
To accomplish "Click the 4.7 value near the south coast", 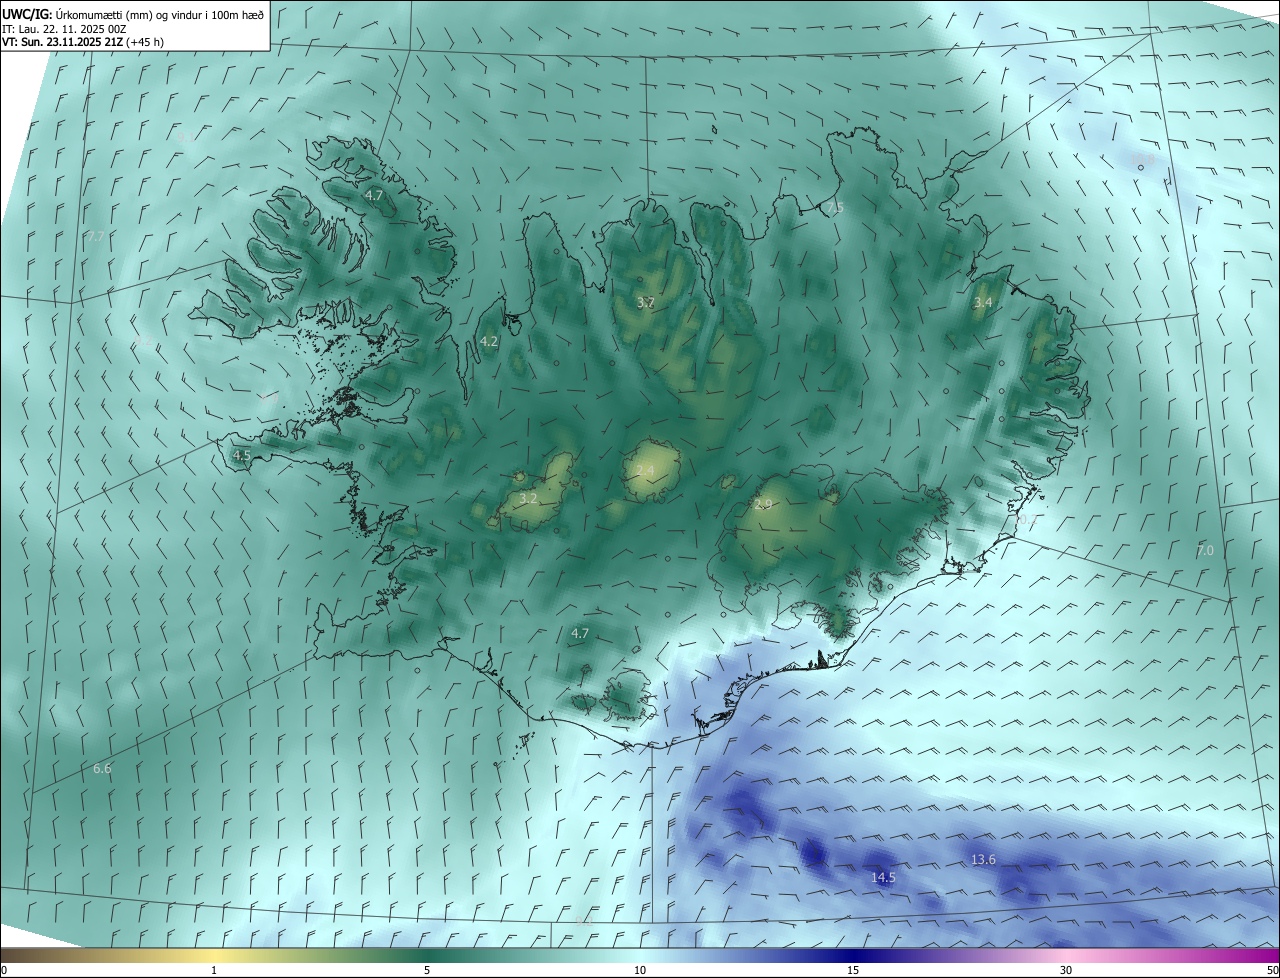I will (x=580, y=633).
